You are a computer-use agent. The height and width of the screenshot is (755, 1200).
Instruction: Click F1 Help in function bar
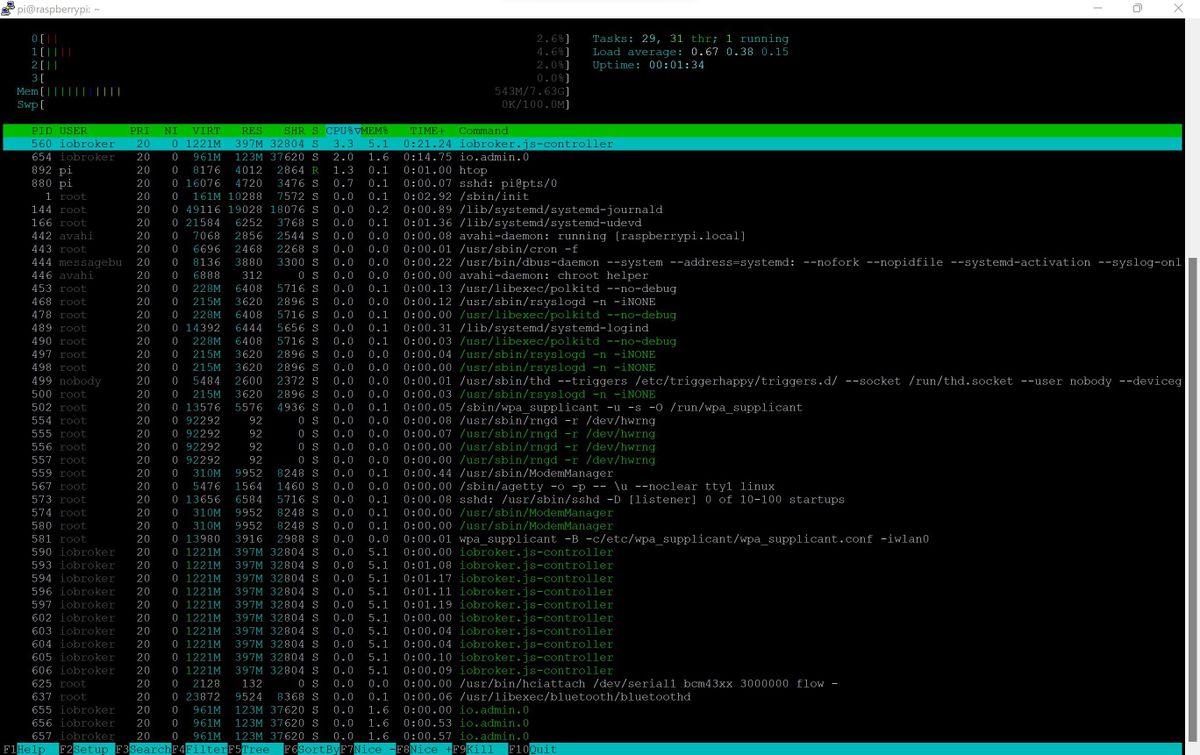23,749
